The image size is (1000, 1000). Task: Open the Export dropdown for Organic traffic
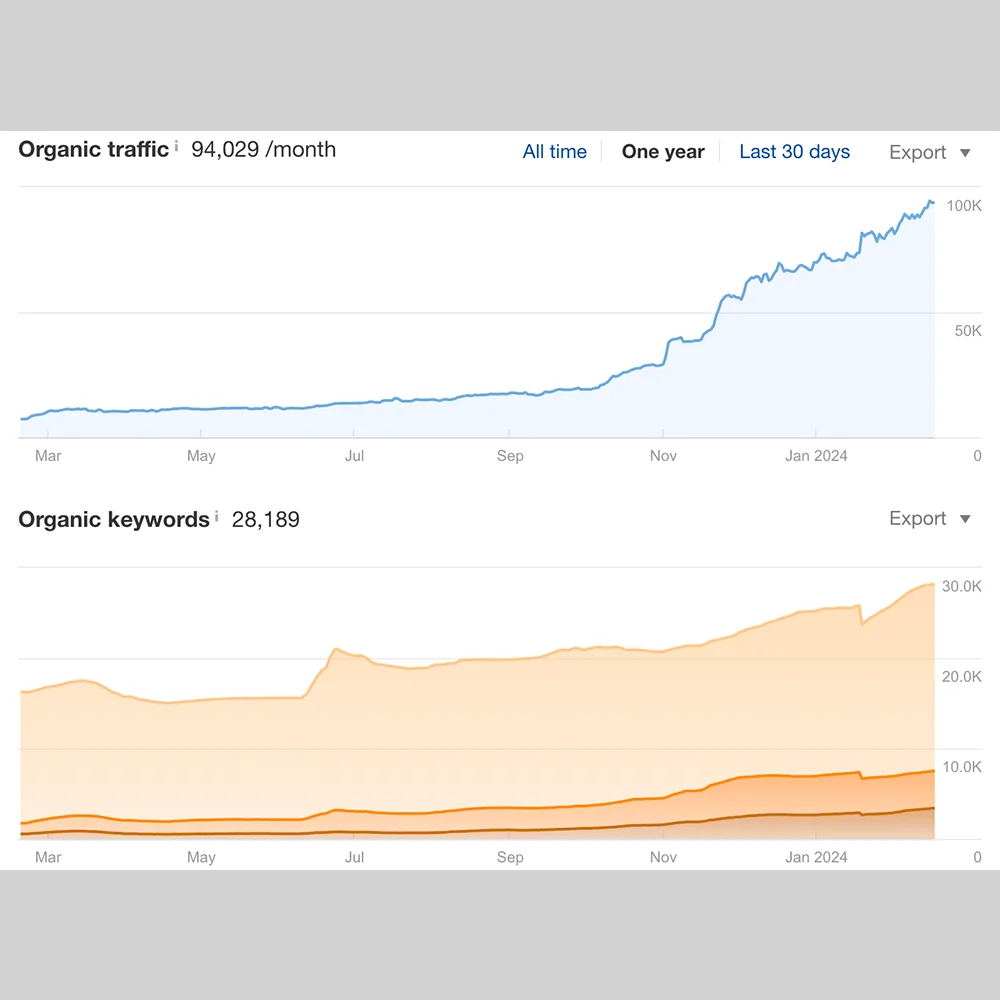click(929, 153)
